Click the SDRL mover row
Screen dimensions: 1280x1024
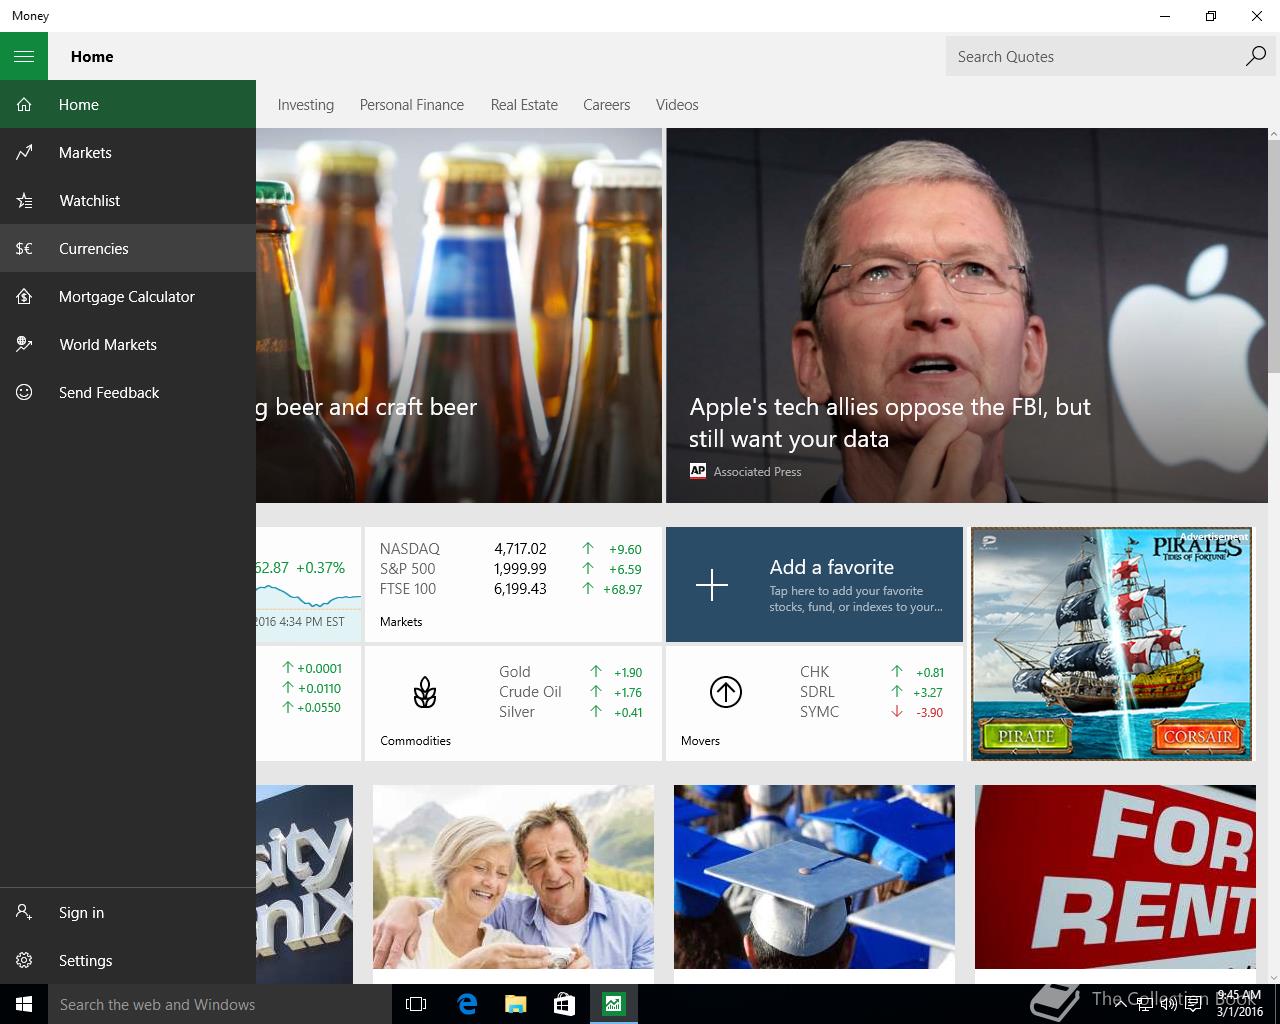[872, 692]
